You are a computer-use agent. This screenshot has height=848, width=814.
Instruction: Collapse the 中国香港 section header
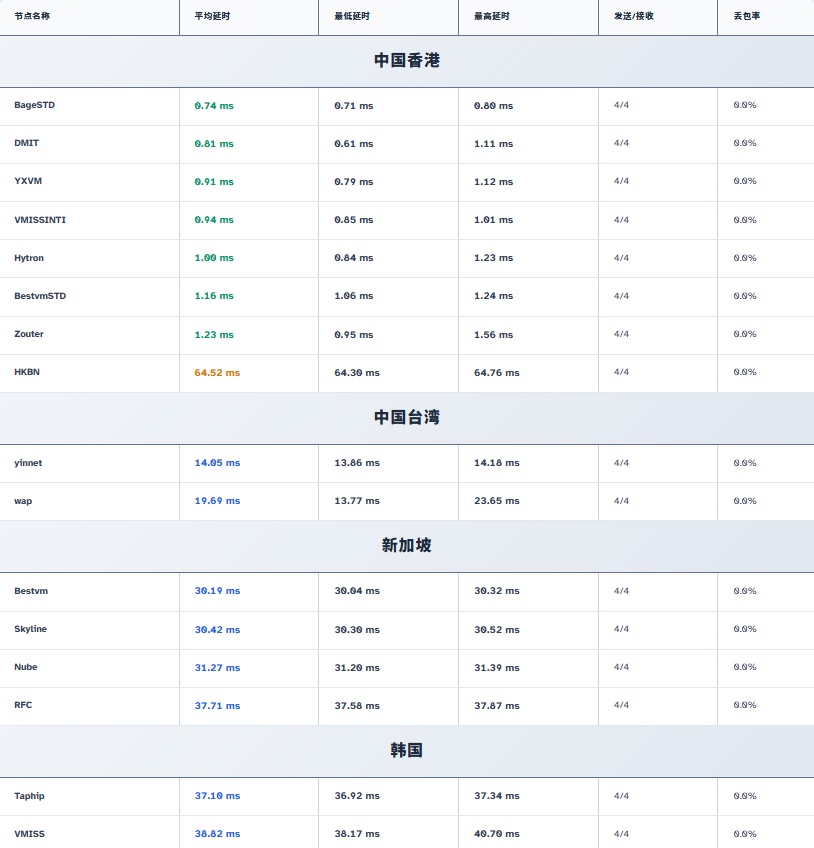click(407, 61)
